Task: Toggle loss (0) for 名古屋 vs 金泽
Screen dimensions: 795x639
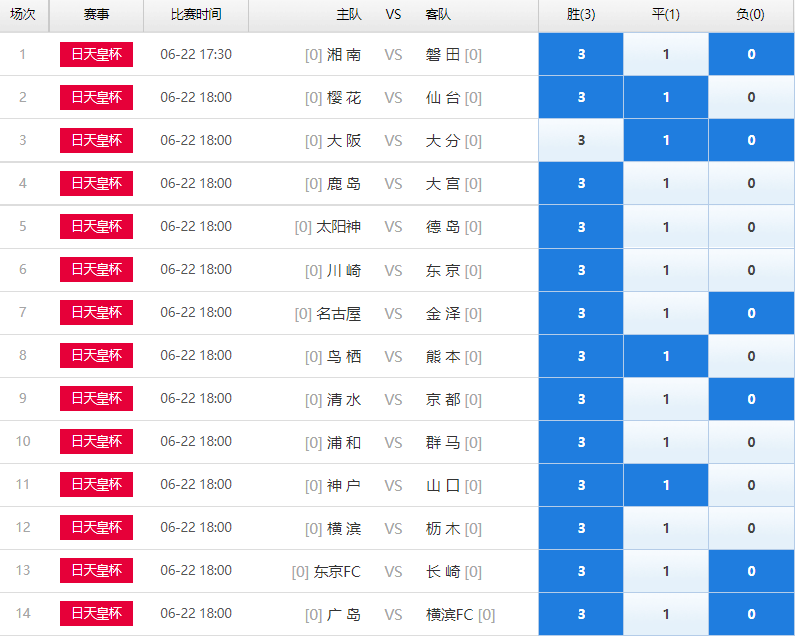Action: (751, 313)
